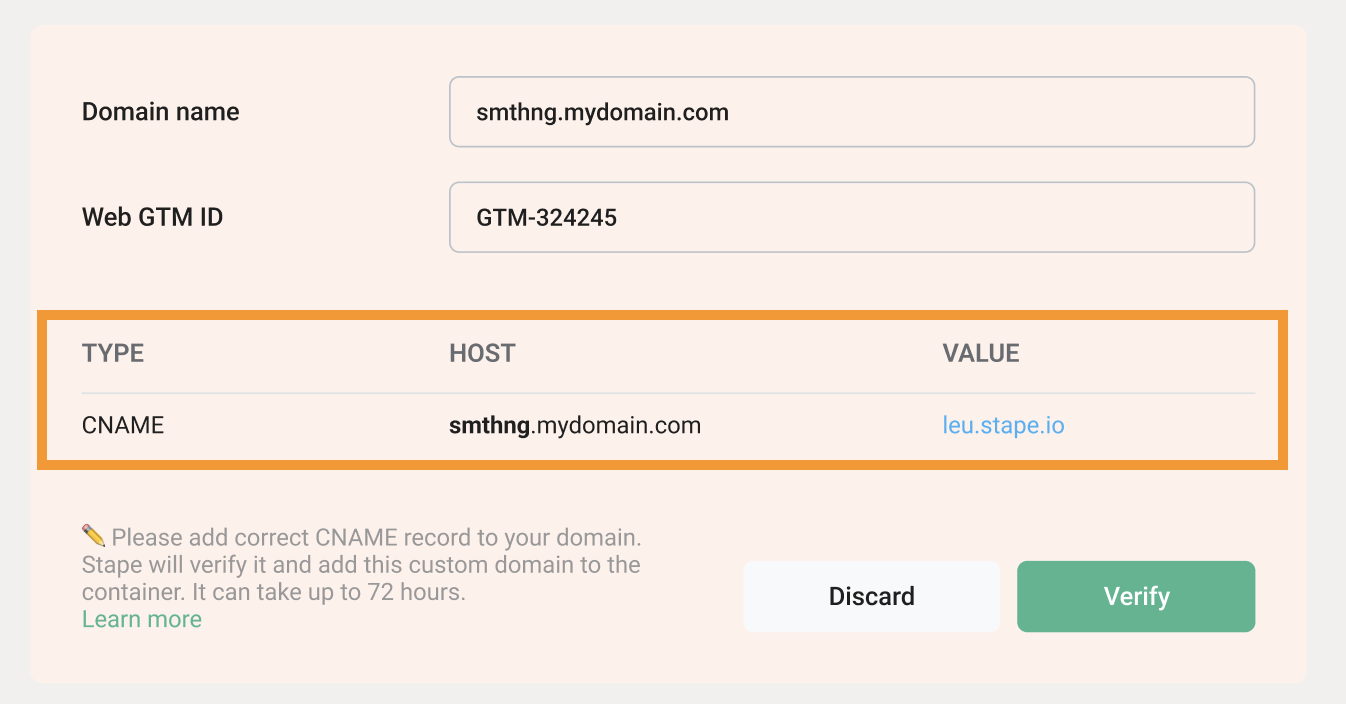Select the VALUE column header
1346x704 pixels.
(x=981, y=353)
